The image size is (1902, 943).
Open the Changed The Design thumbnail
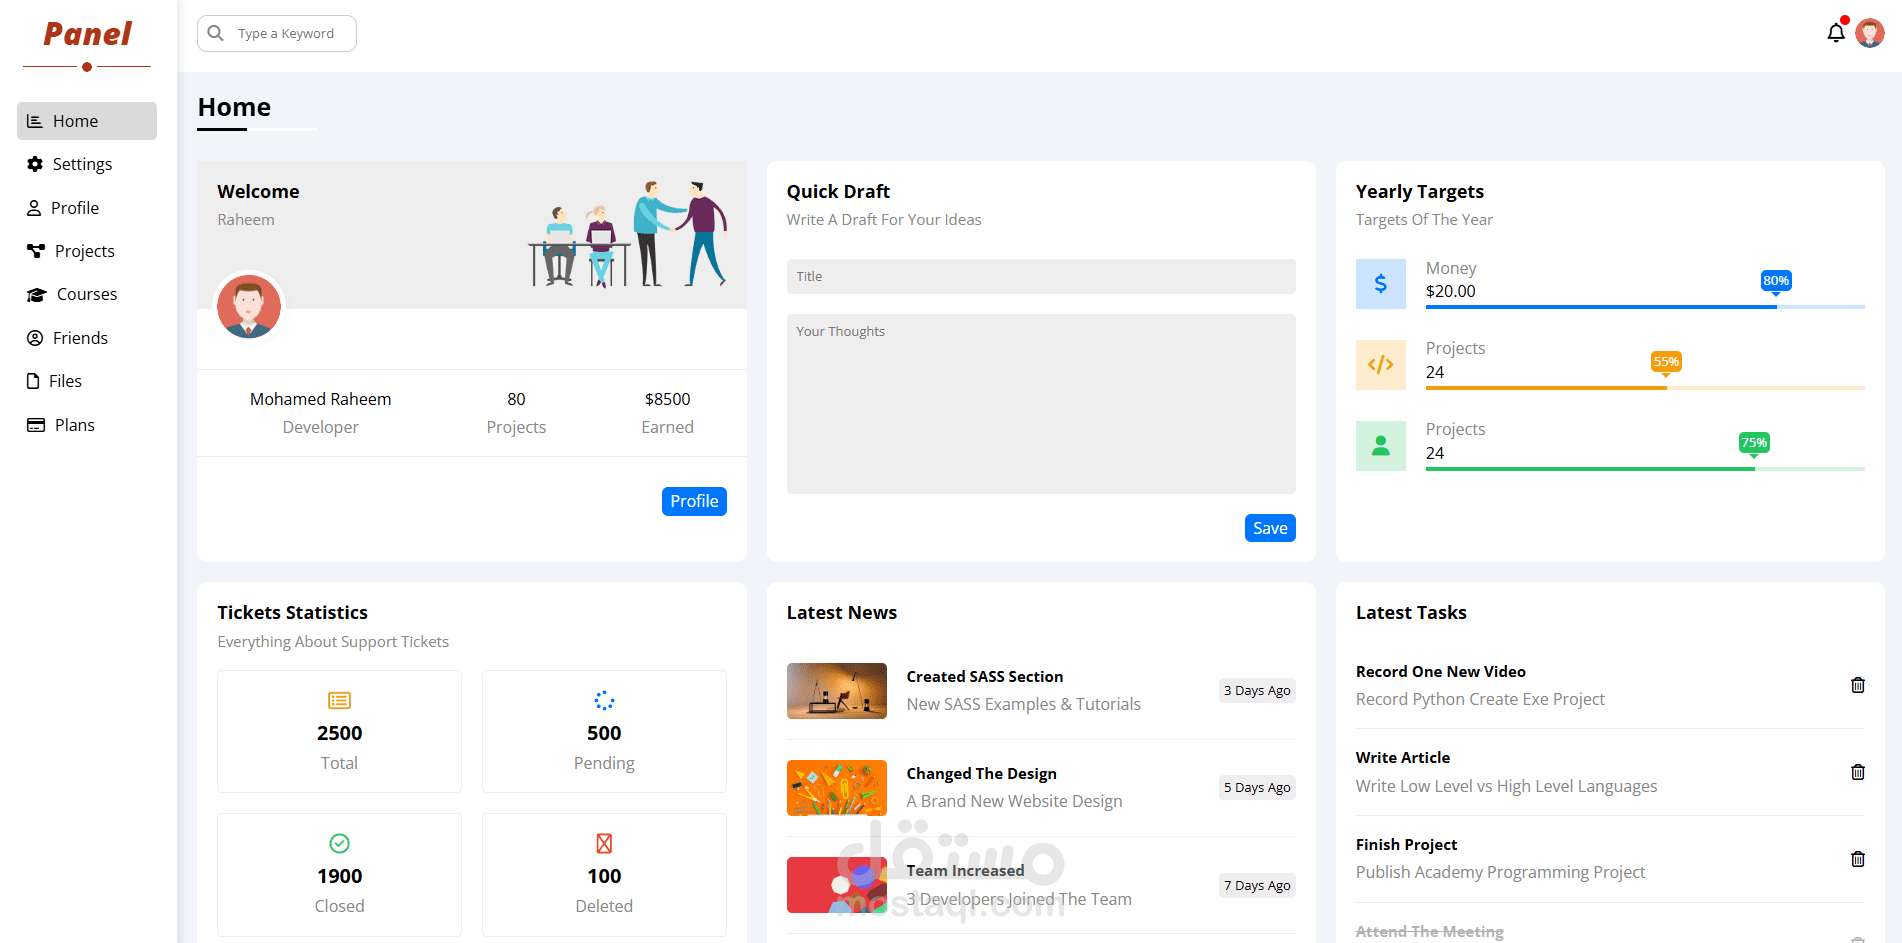[x=837, y=788]
